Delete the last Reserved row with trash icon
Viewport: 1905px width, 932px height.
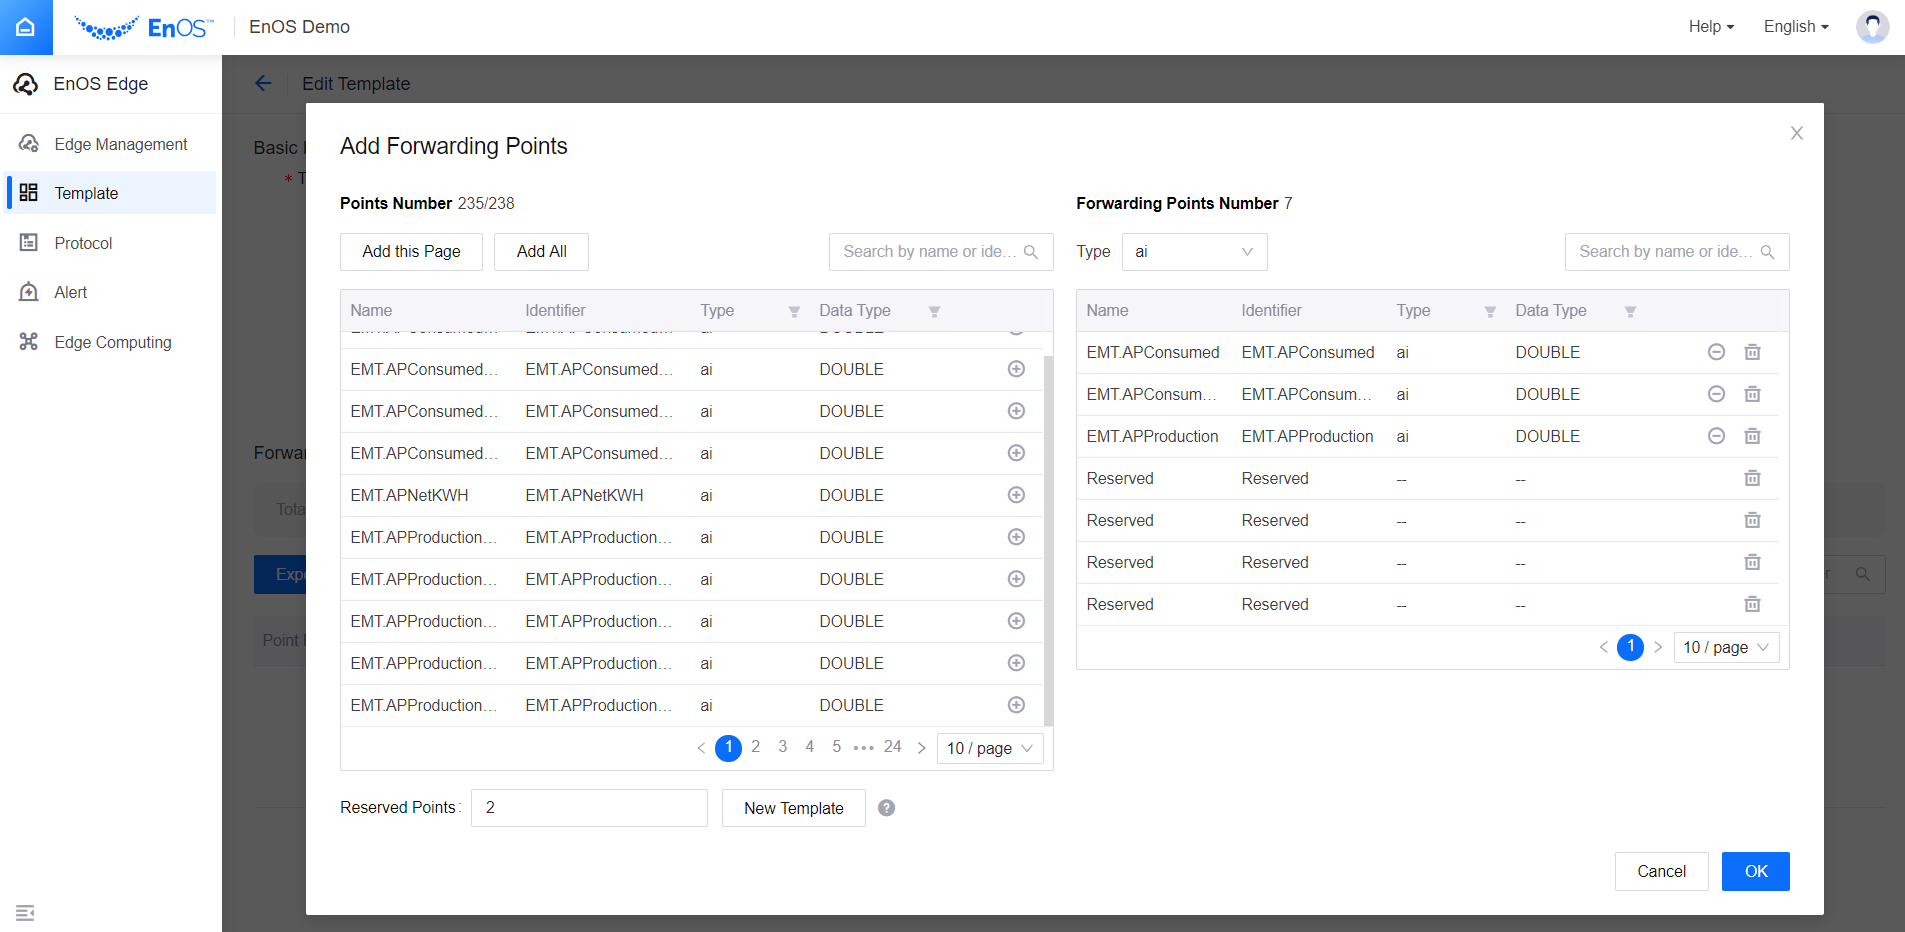(x=1752, y=604)
